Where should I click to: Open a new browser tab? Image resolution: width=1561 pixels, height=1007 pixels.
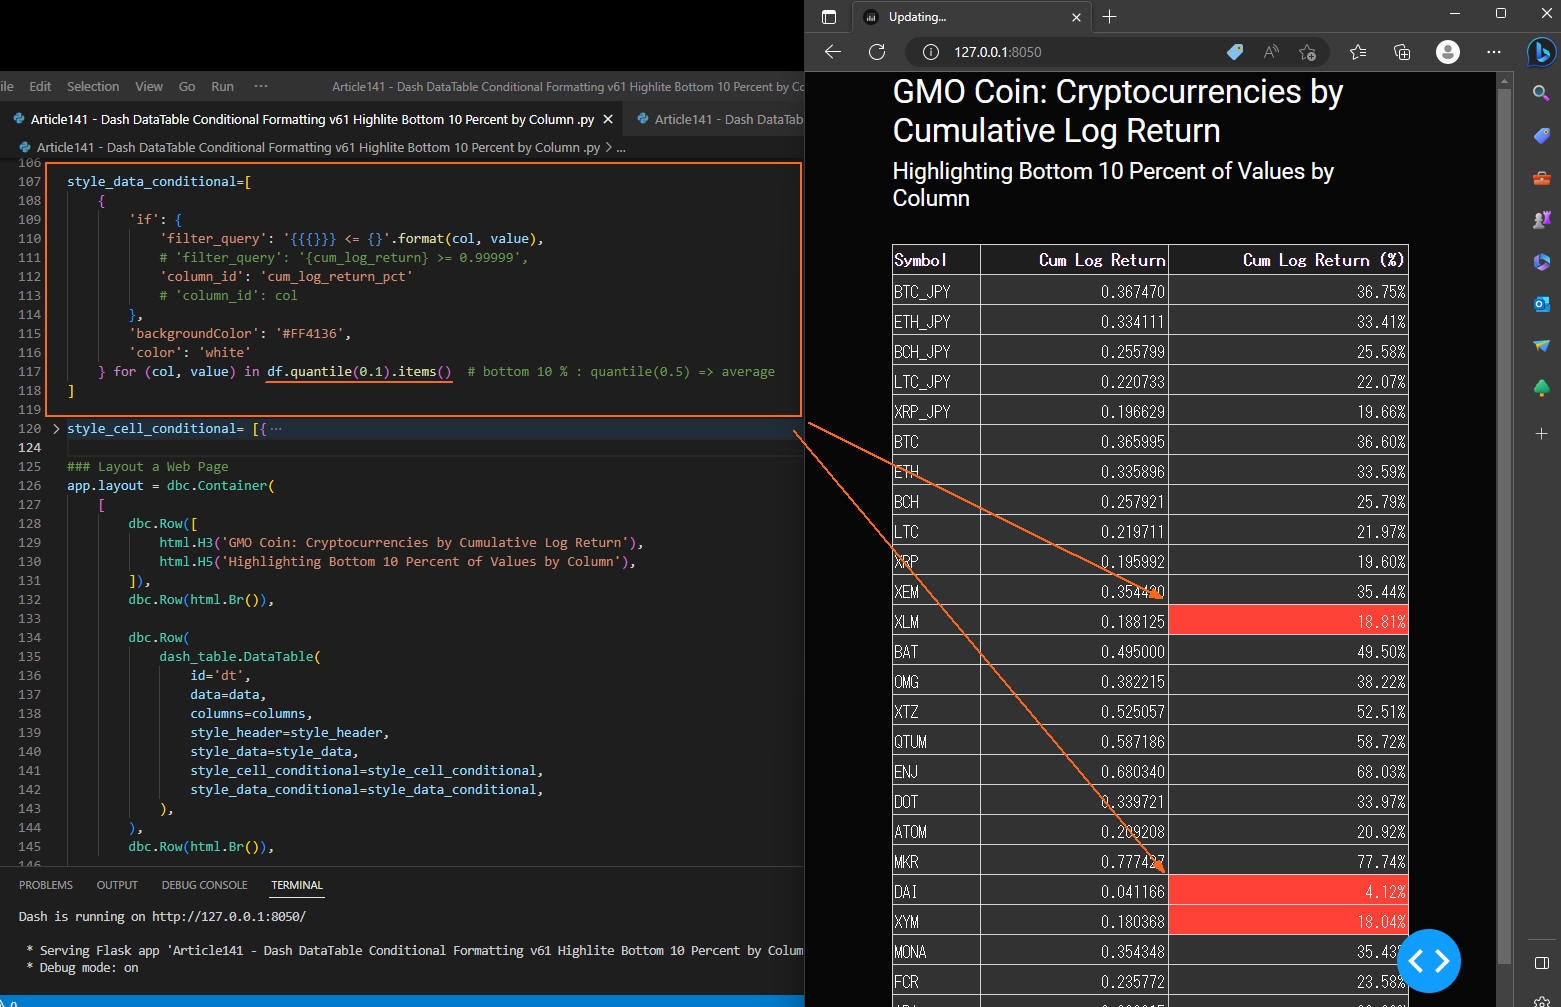(x=1109, y=17)
